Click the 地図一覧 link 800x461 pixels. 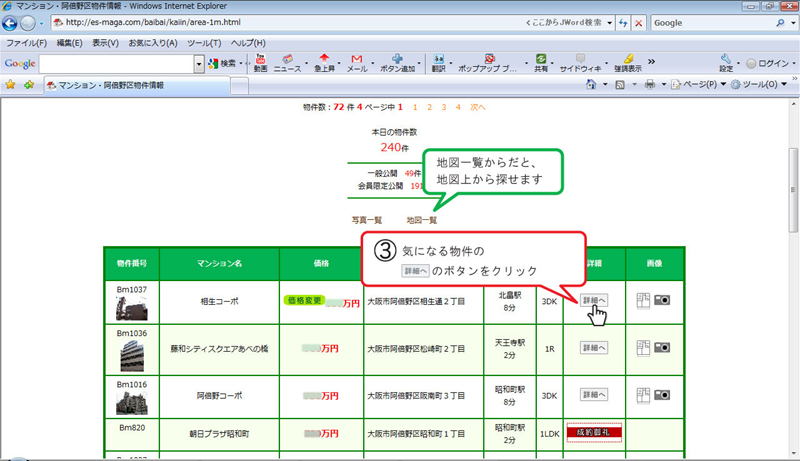click(422, 219)
